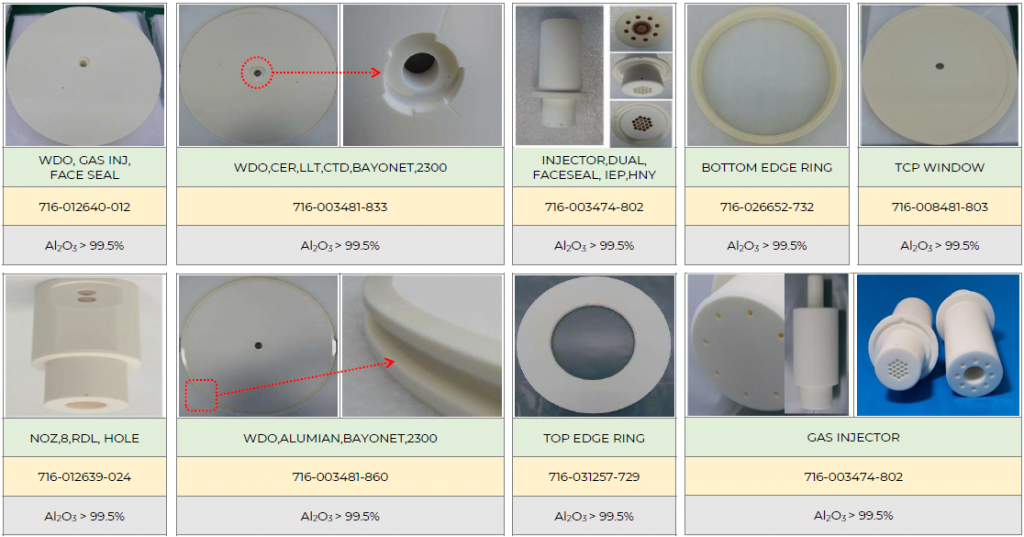Select part number 716-003481-833
1024x537 pixels.
[340, 207]
